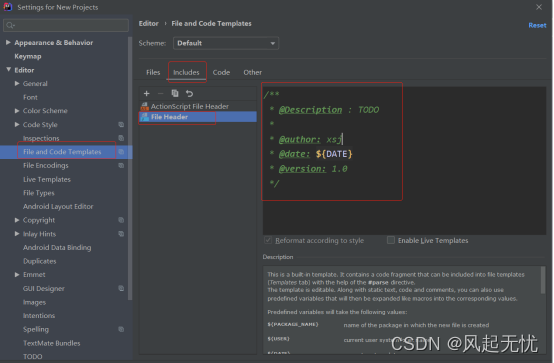Collapse the Editor section
Image resolution: width=554 pixels, height=363 pixels.
[8, 70]
